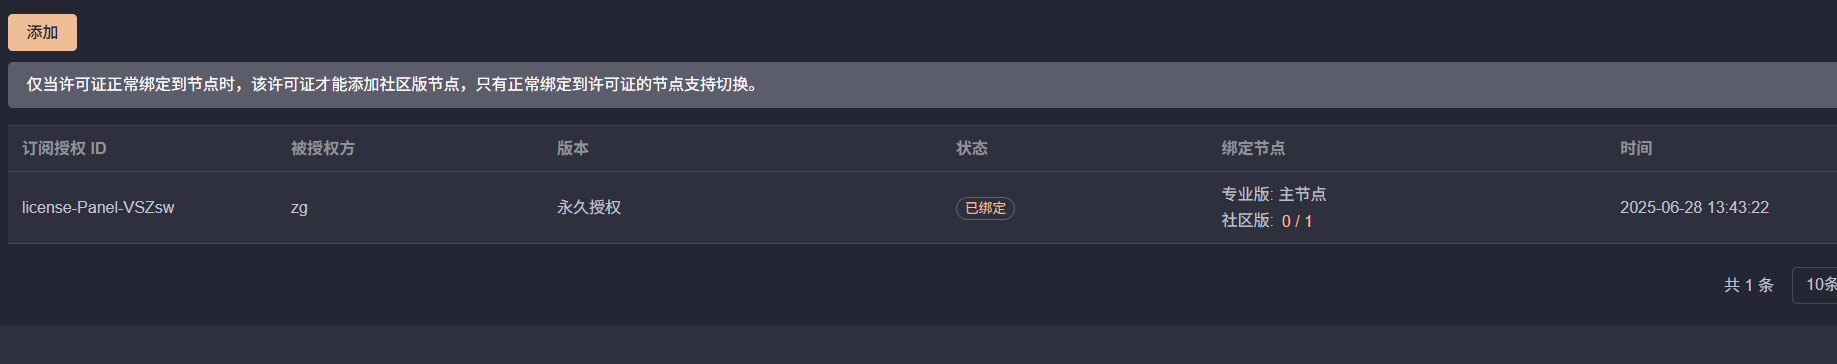Click the license binding notice banner
Viewport: 1837px width, 364px height.
922,85
